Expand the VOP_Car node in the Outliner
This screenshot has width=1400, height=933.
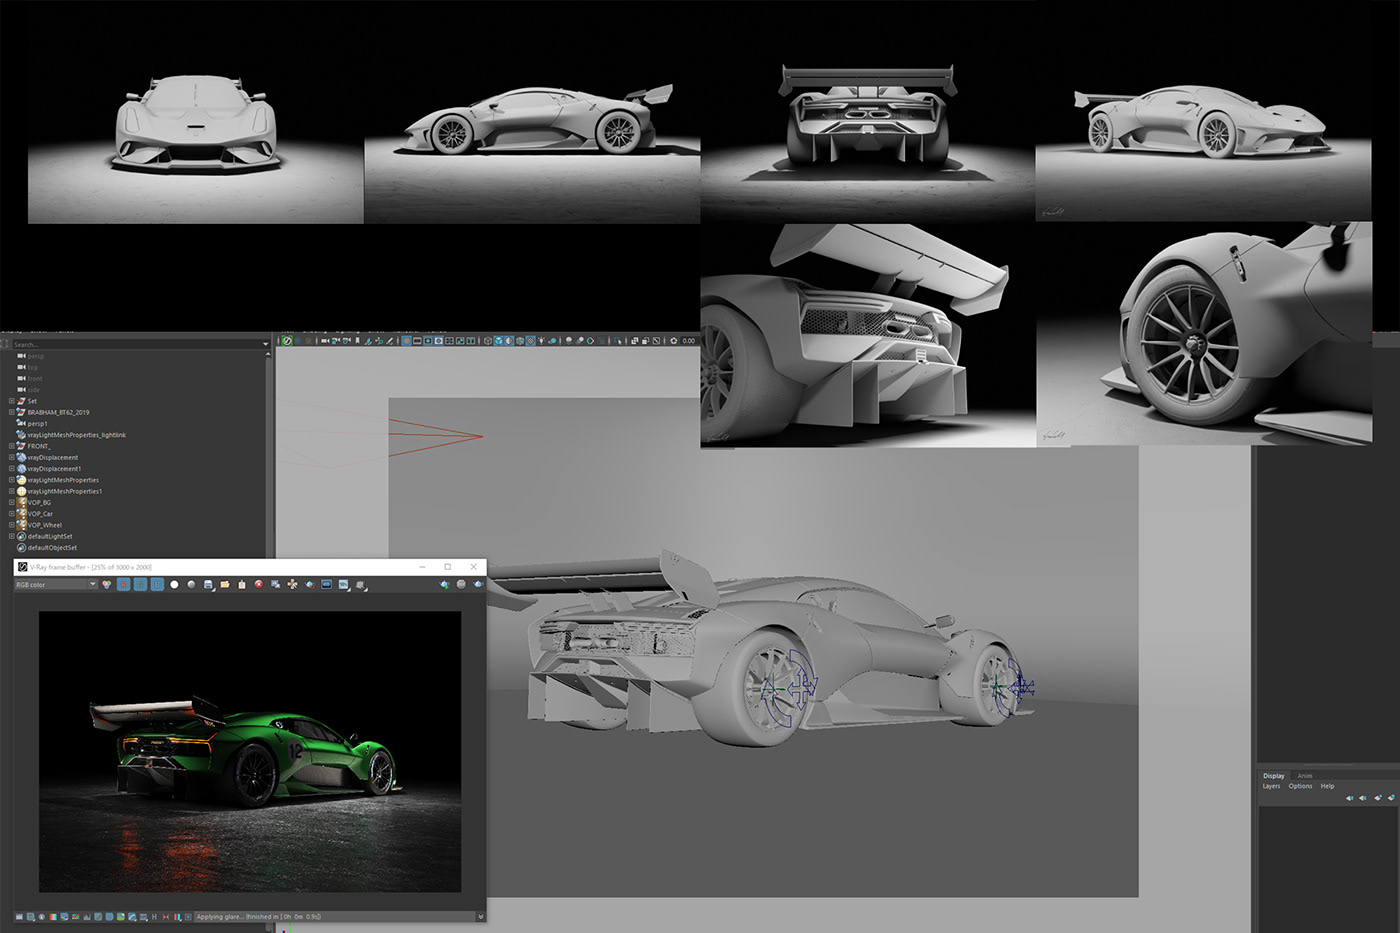tap(12, 513)
